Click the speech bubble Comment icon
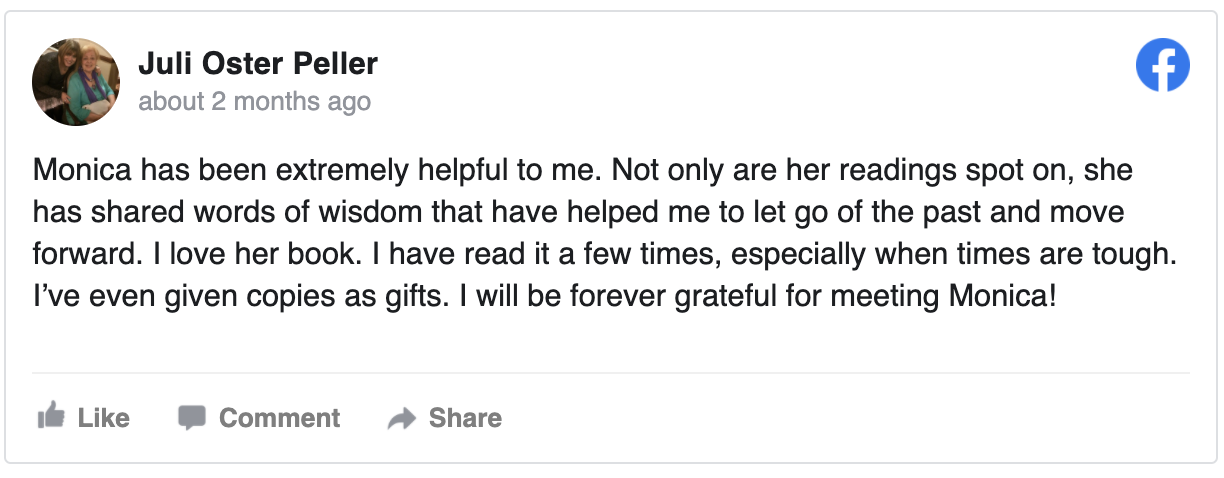Screen dimensions: 1224x478 tap(192, 417)
